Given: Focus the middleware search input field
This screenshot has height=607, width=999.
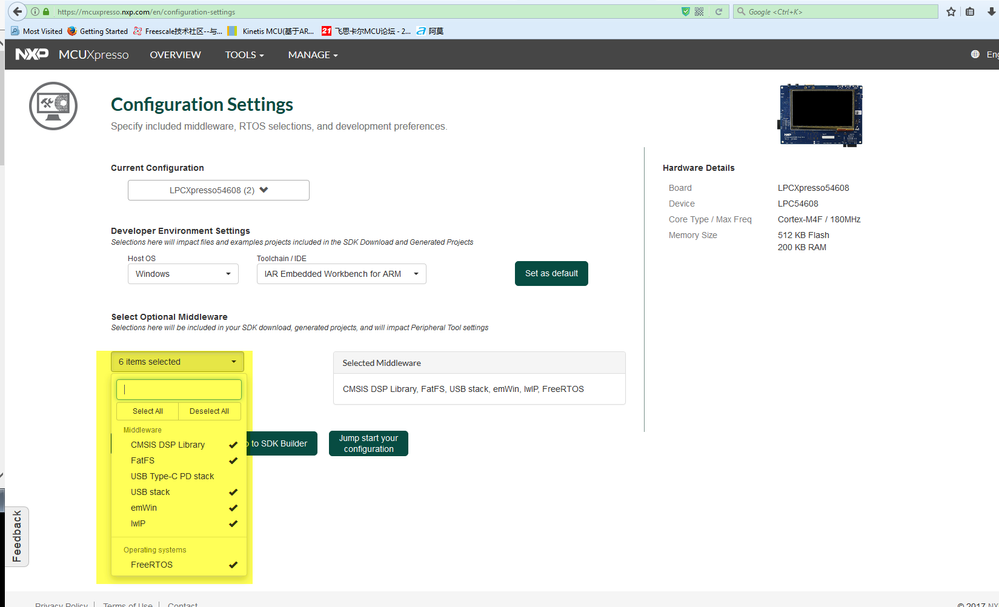Looking at the screenshot, I should 179,389.
